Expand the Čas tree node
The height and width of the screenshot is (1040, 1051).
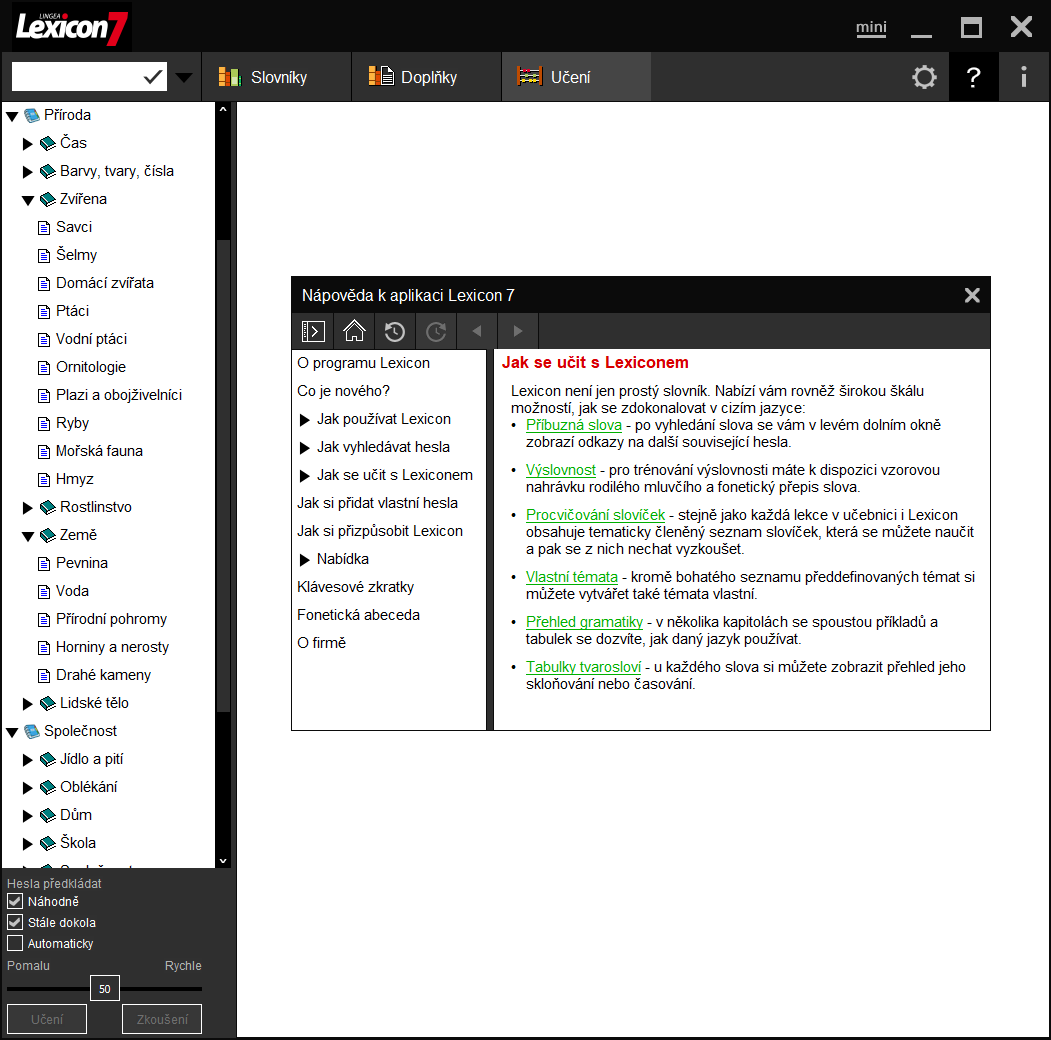27,144
